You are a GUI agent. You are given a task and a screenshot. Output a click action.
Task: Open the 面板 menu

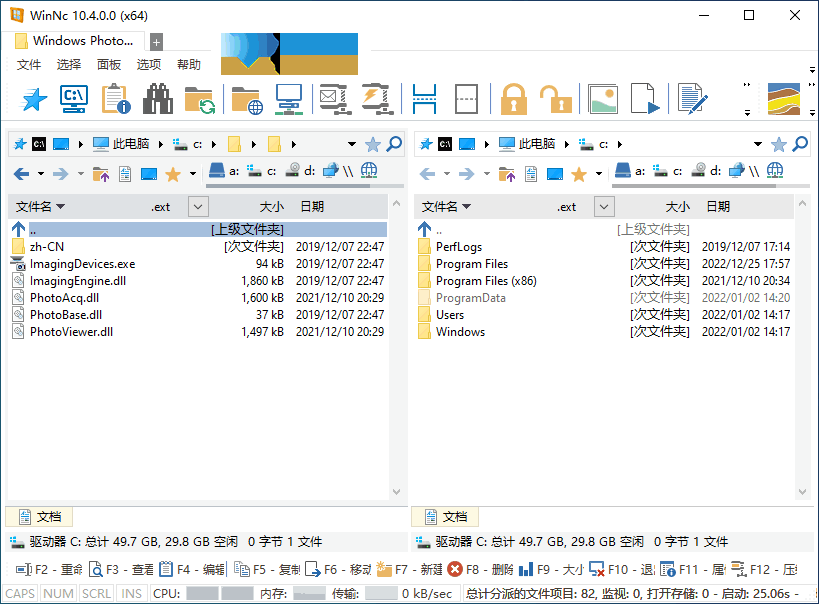pos(109,65)
